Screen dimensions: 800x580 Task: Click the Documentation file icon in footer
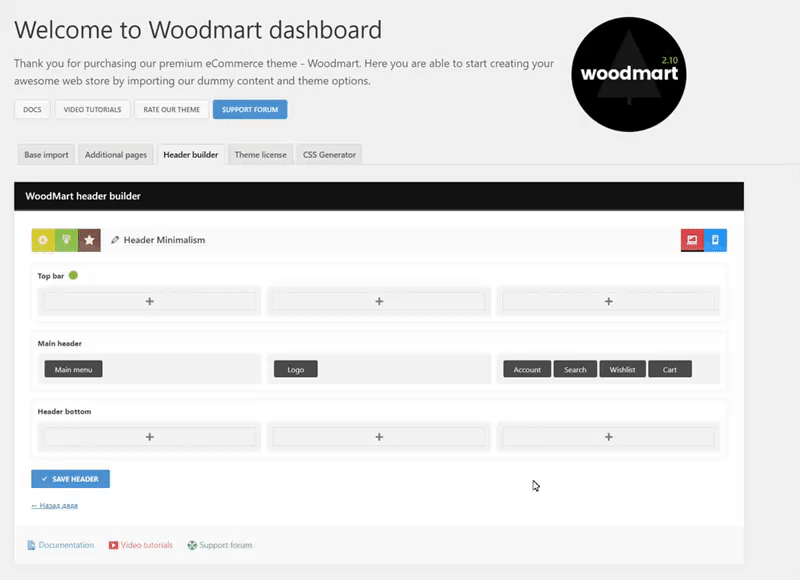coord(31,545)
